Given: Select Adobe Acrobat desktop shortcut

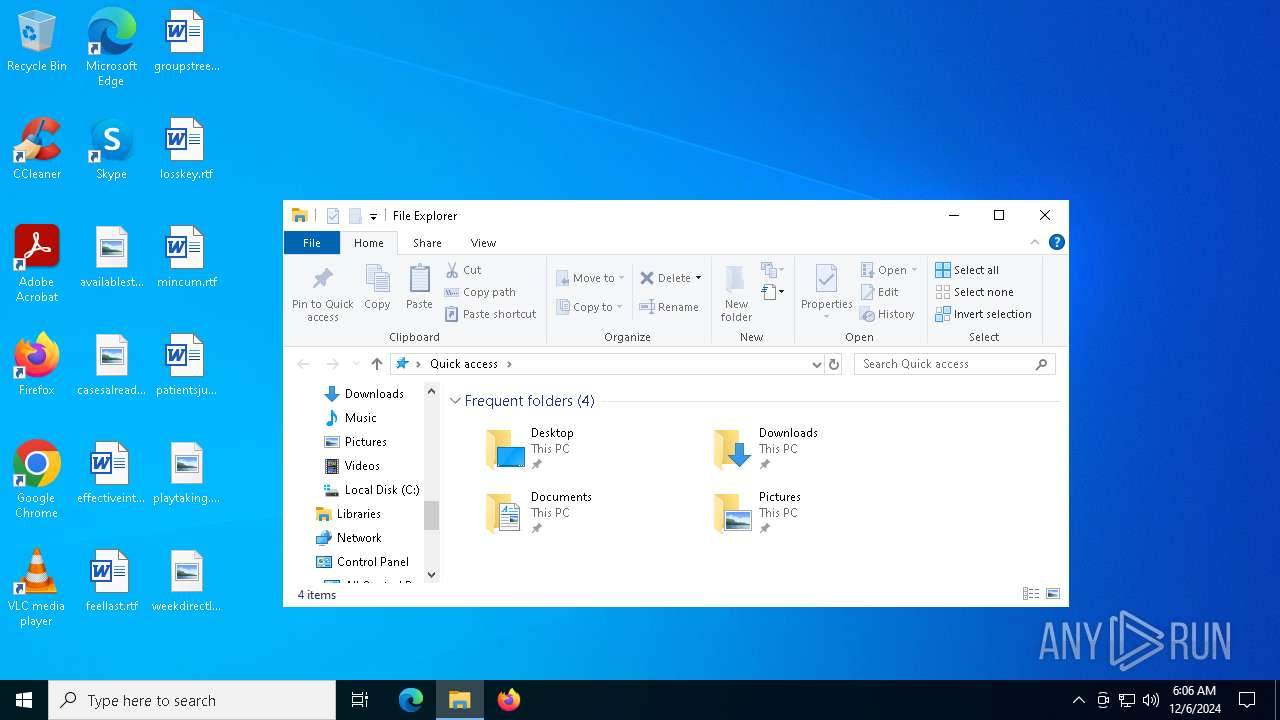Looking at the screenshot, I should (x=37, y=264).
